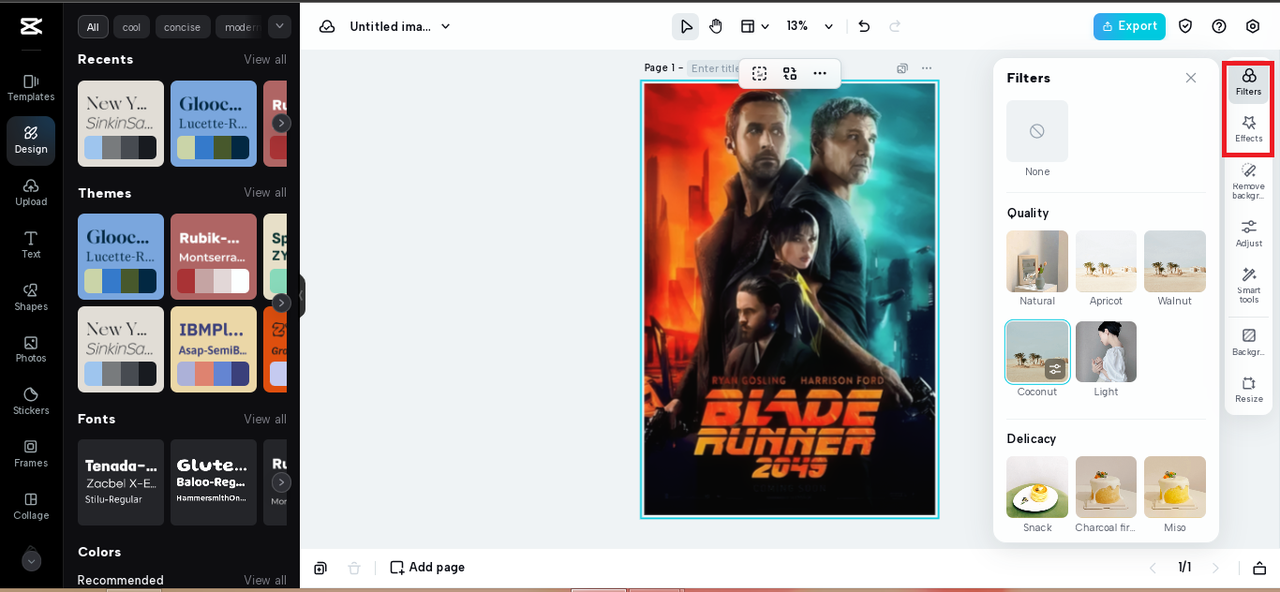1280x592 pixels.
Task: Click the Filters icon in right bar
Action: click(x=1249, y=82)
